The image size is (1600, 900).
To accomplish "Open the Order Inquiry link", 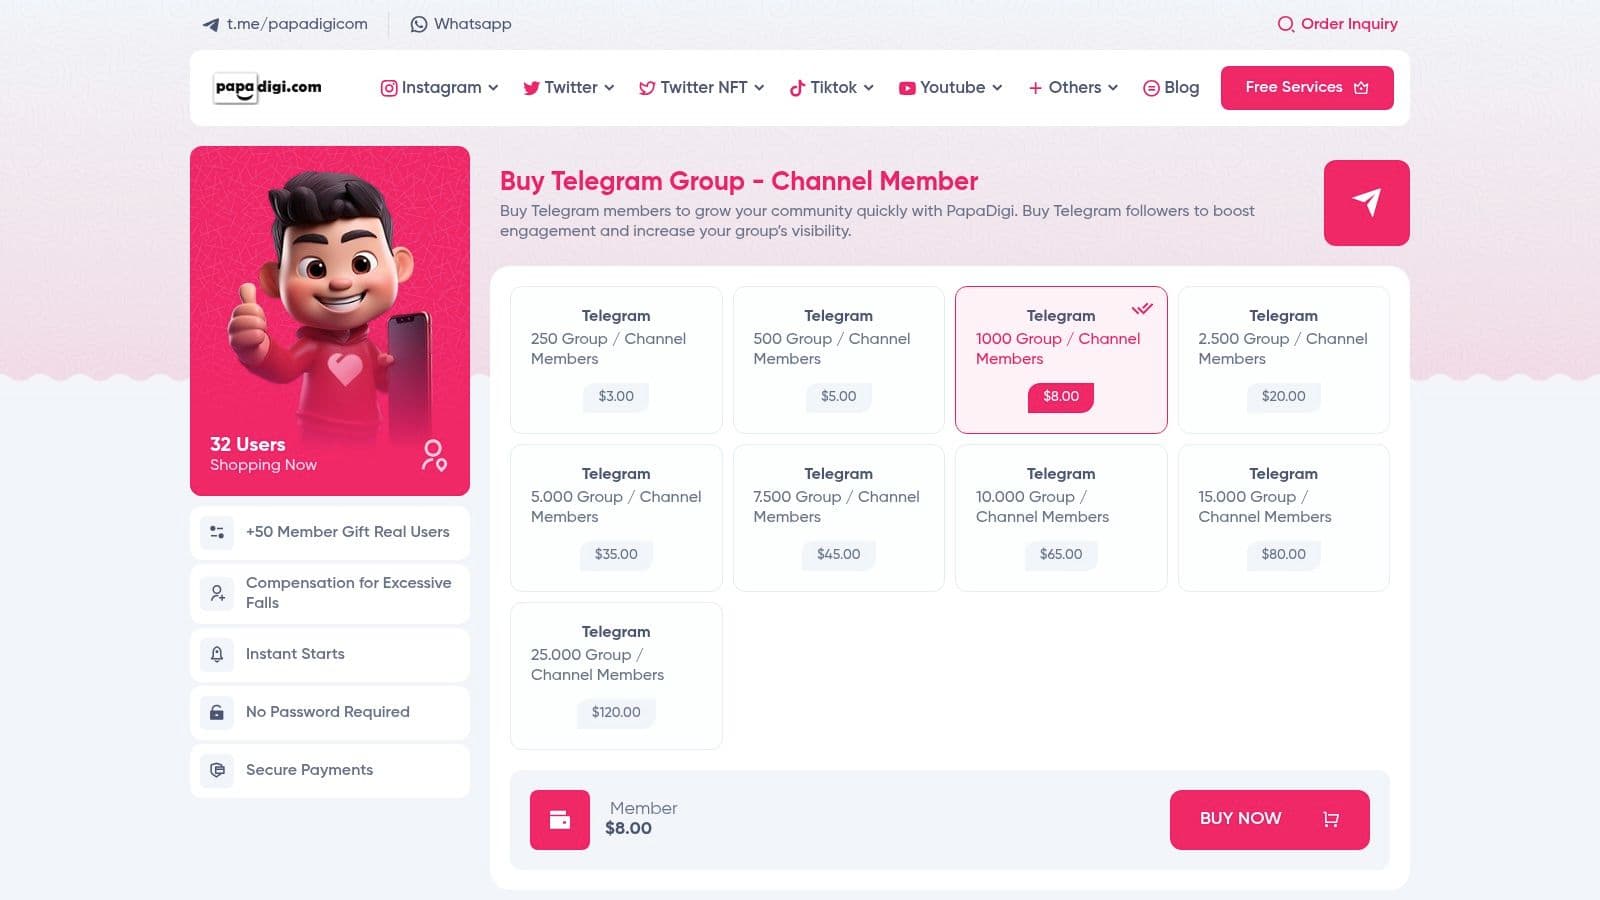I will point(1337,24).
